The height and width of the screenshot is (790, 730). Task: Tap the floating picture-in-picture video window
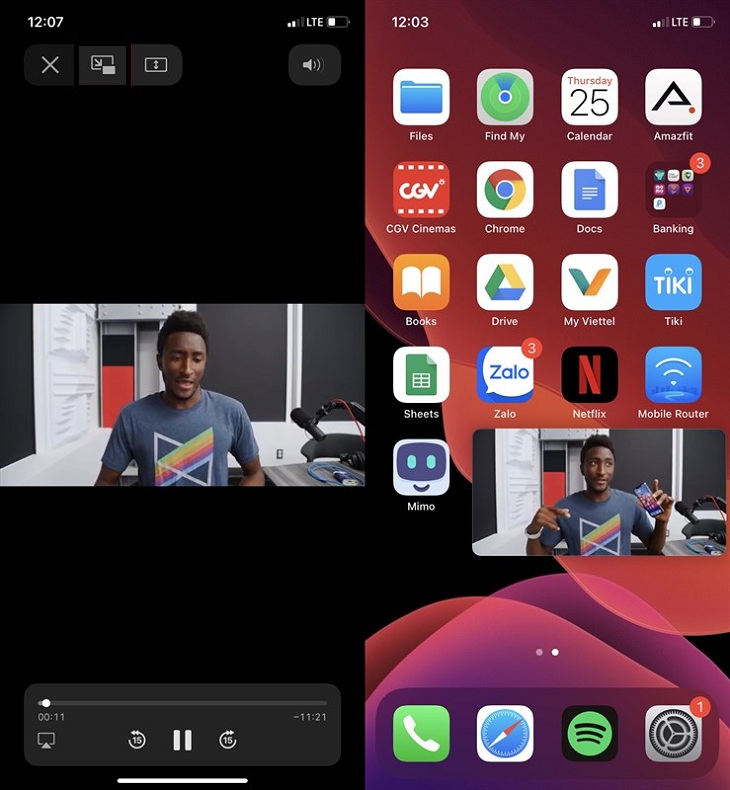click(599, 492)
